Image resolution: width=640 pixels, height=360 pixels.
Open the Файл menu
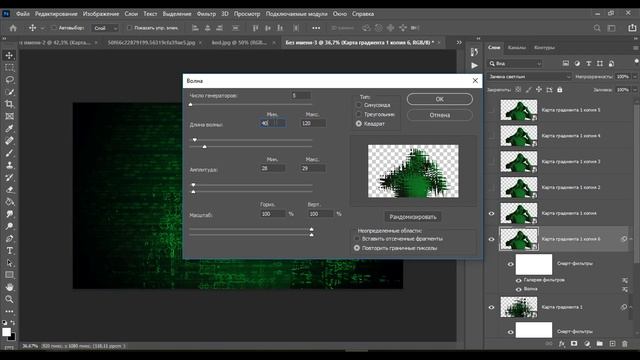click(22, 13)
